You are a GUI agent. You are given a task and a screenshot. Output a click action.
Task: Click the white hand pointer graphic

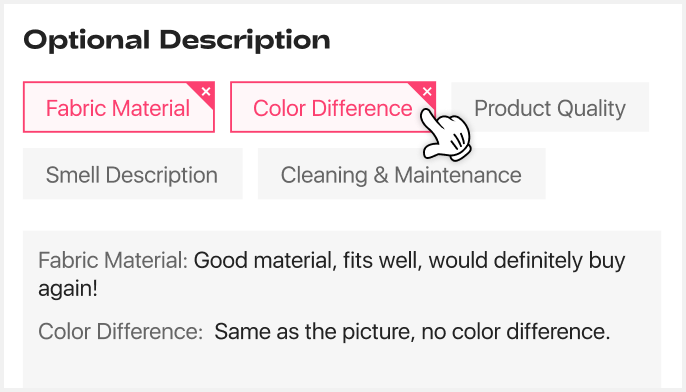click(x=446, y=133)
